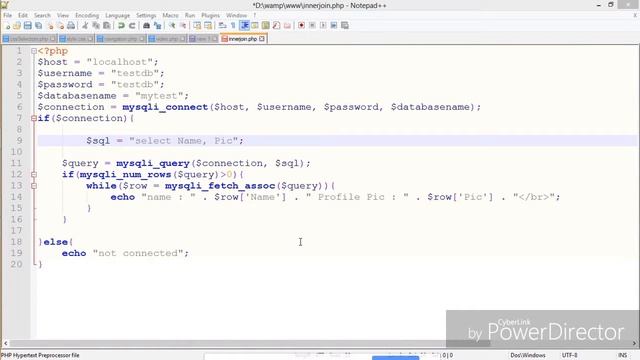This screenshot has width=640, height=360.
Task: Open the Language menu
Action: click(x=117, y=15)
